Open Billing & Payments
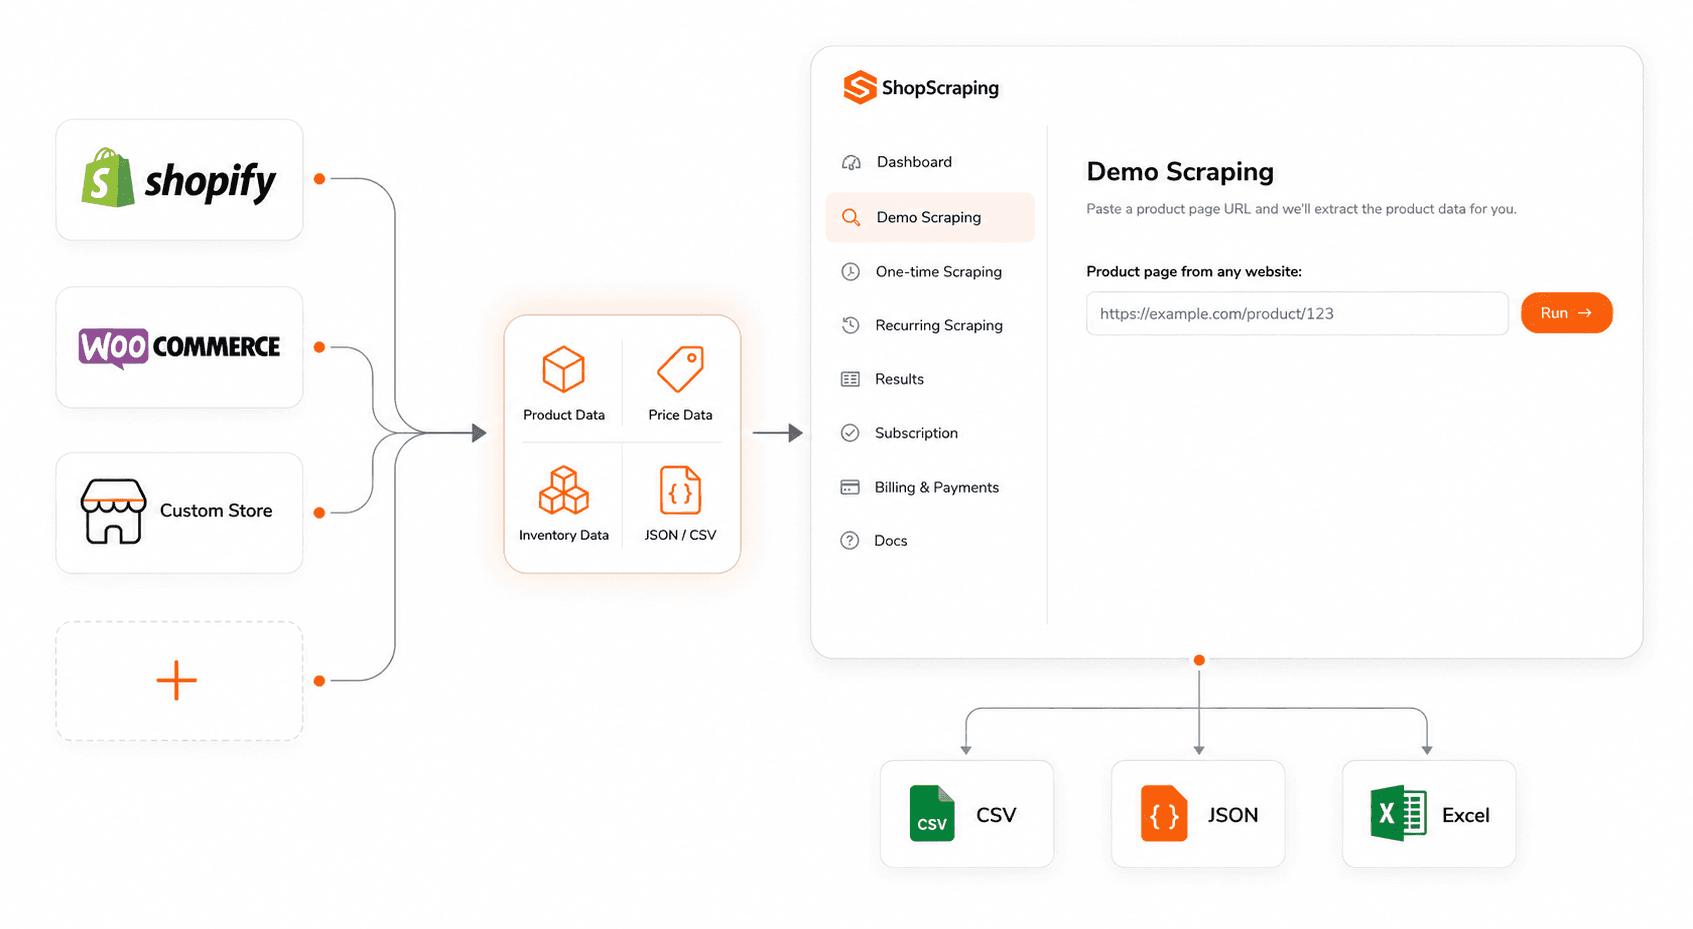This screenshot has width=1693, height=929. 930,487
